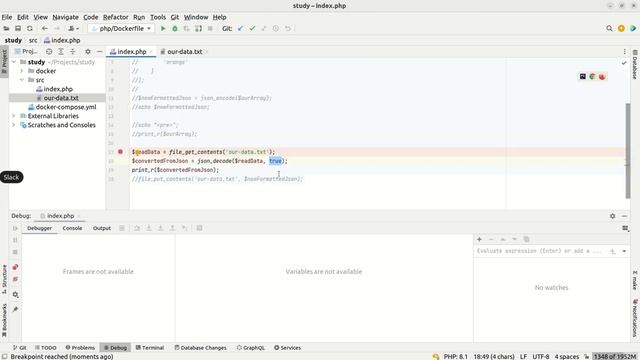Image resolution: width=640 pixels, height=360 pixels.
Task: Hide the Project tool panel
Action: click(x=100, y=51)
